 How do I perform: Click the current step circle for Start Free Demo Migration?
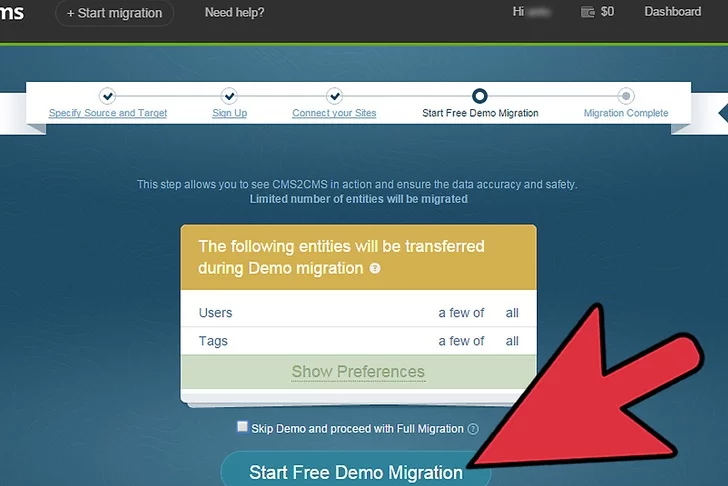(x=480, y=96)
